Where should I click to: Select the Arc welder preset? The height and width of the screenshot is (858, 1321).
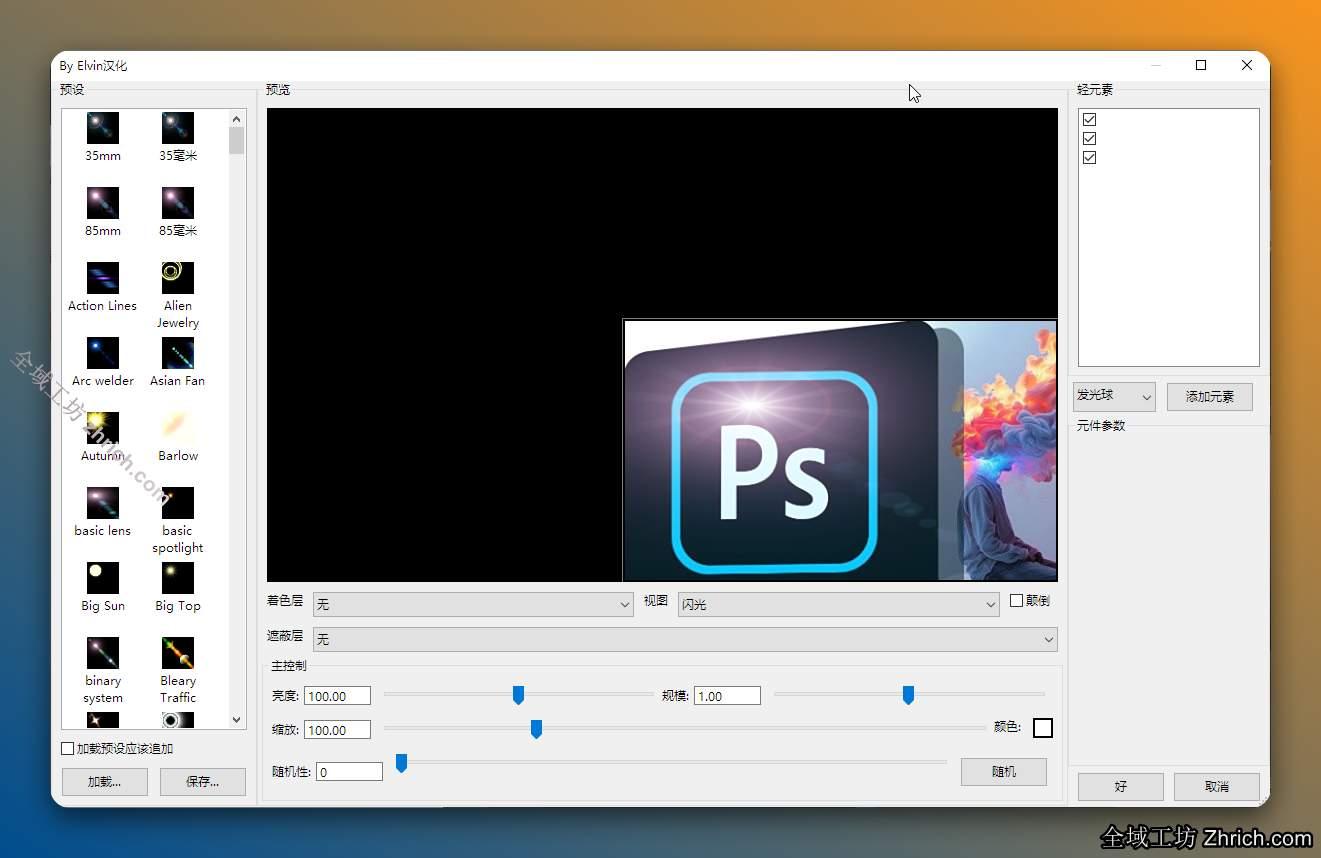(x=103, y=362)
